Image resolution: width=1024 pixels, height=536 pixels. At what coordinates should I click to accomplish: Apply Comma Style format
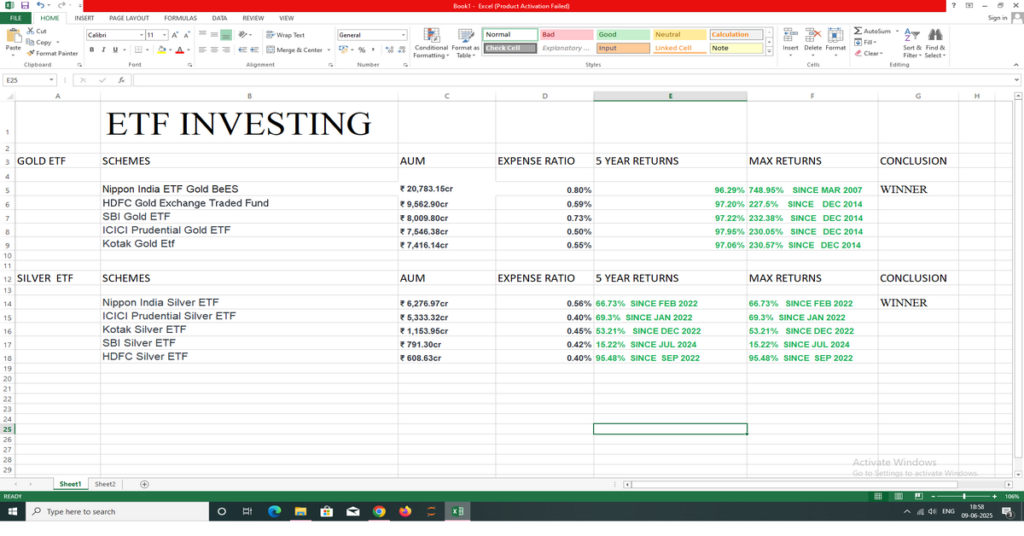point(374,50)
